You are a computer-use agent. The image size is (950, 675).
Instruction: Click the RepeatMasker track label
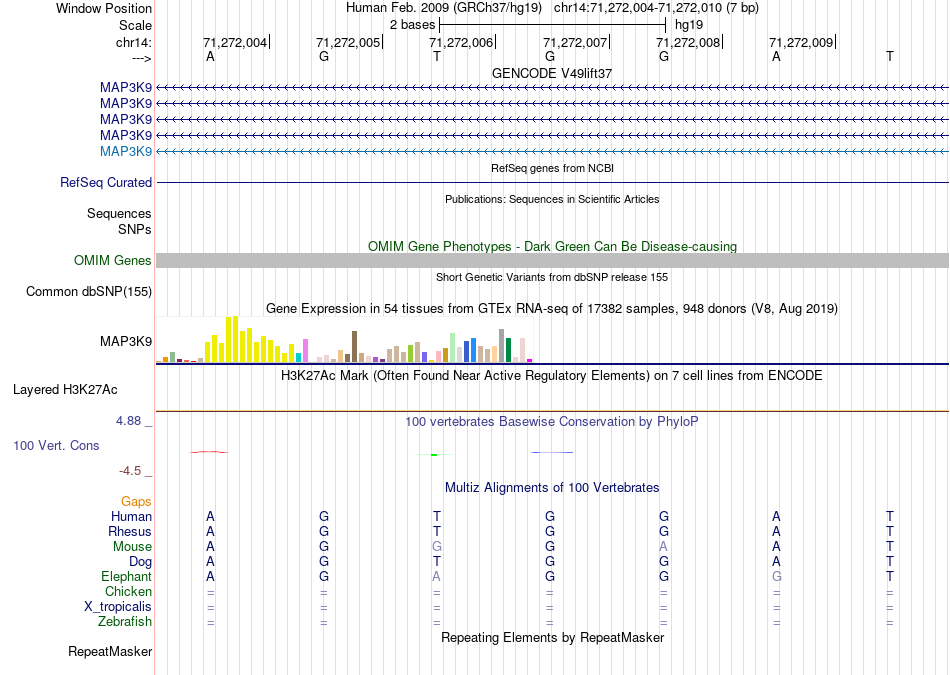click(110, 651)
